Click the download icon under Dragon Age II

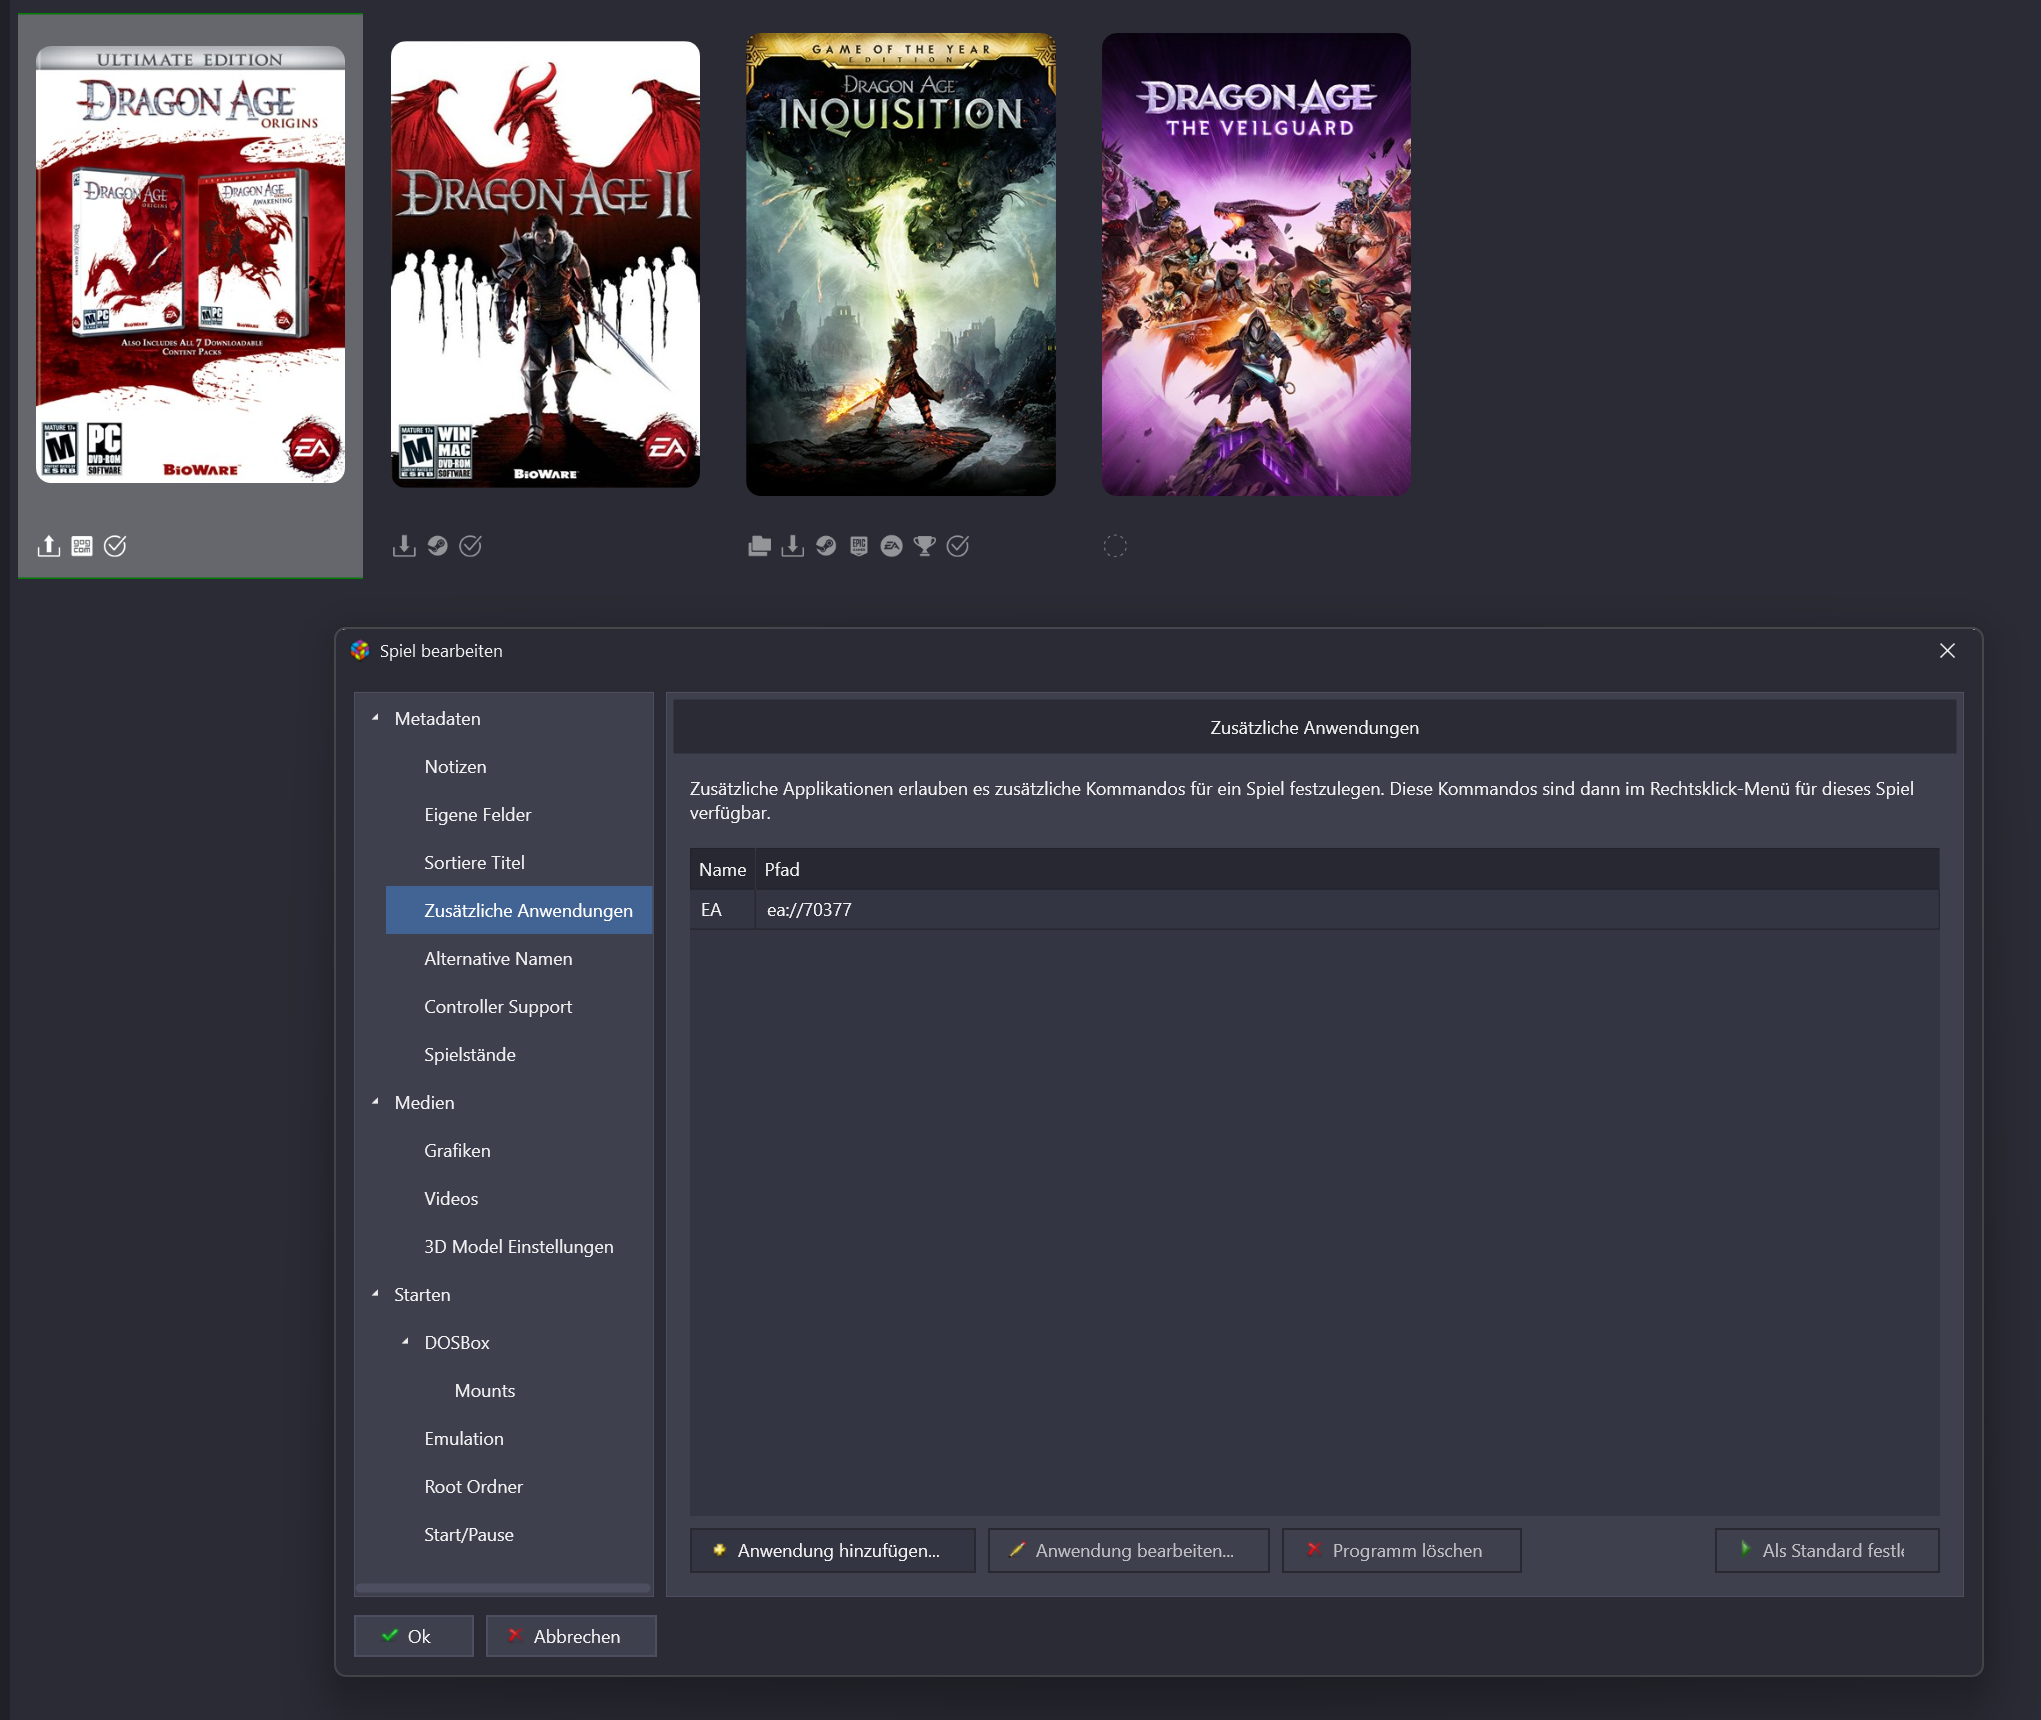click(404, 546)
